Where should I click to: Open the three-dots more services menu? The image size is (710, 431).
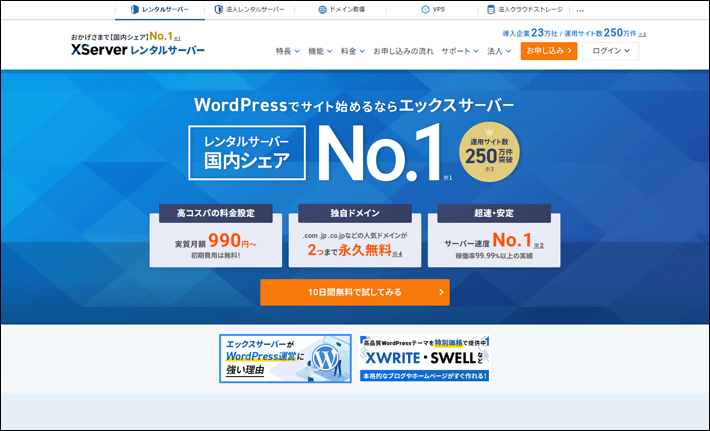click(580, 10)
